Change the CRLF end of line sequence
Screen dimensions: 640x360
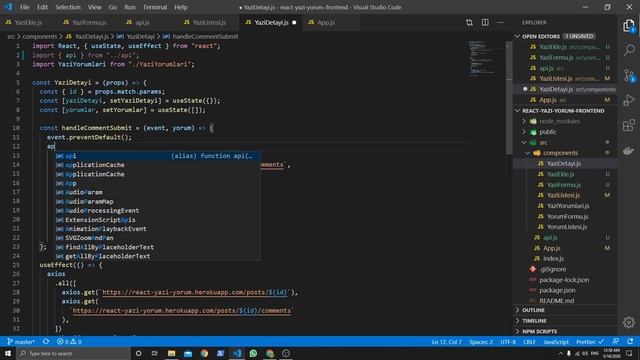click(x=529, y=342)
